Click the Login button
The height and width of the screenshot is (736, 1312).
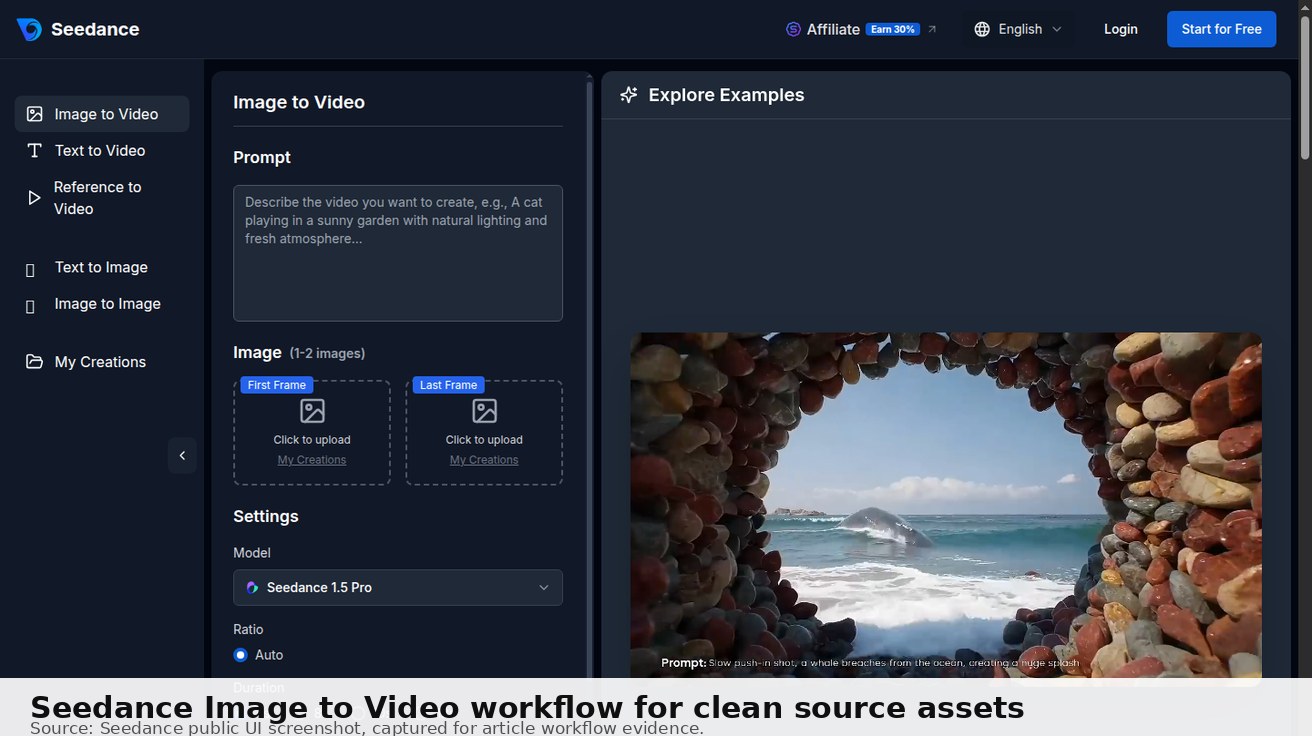(1120, 29)
